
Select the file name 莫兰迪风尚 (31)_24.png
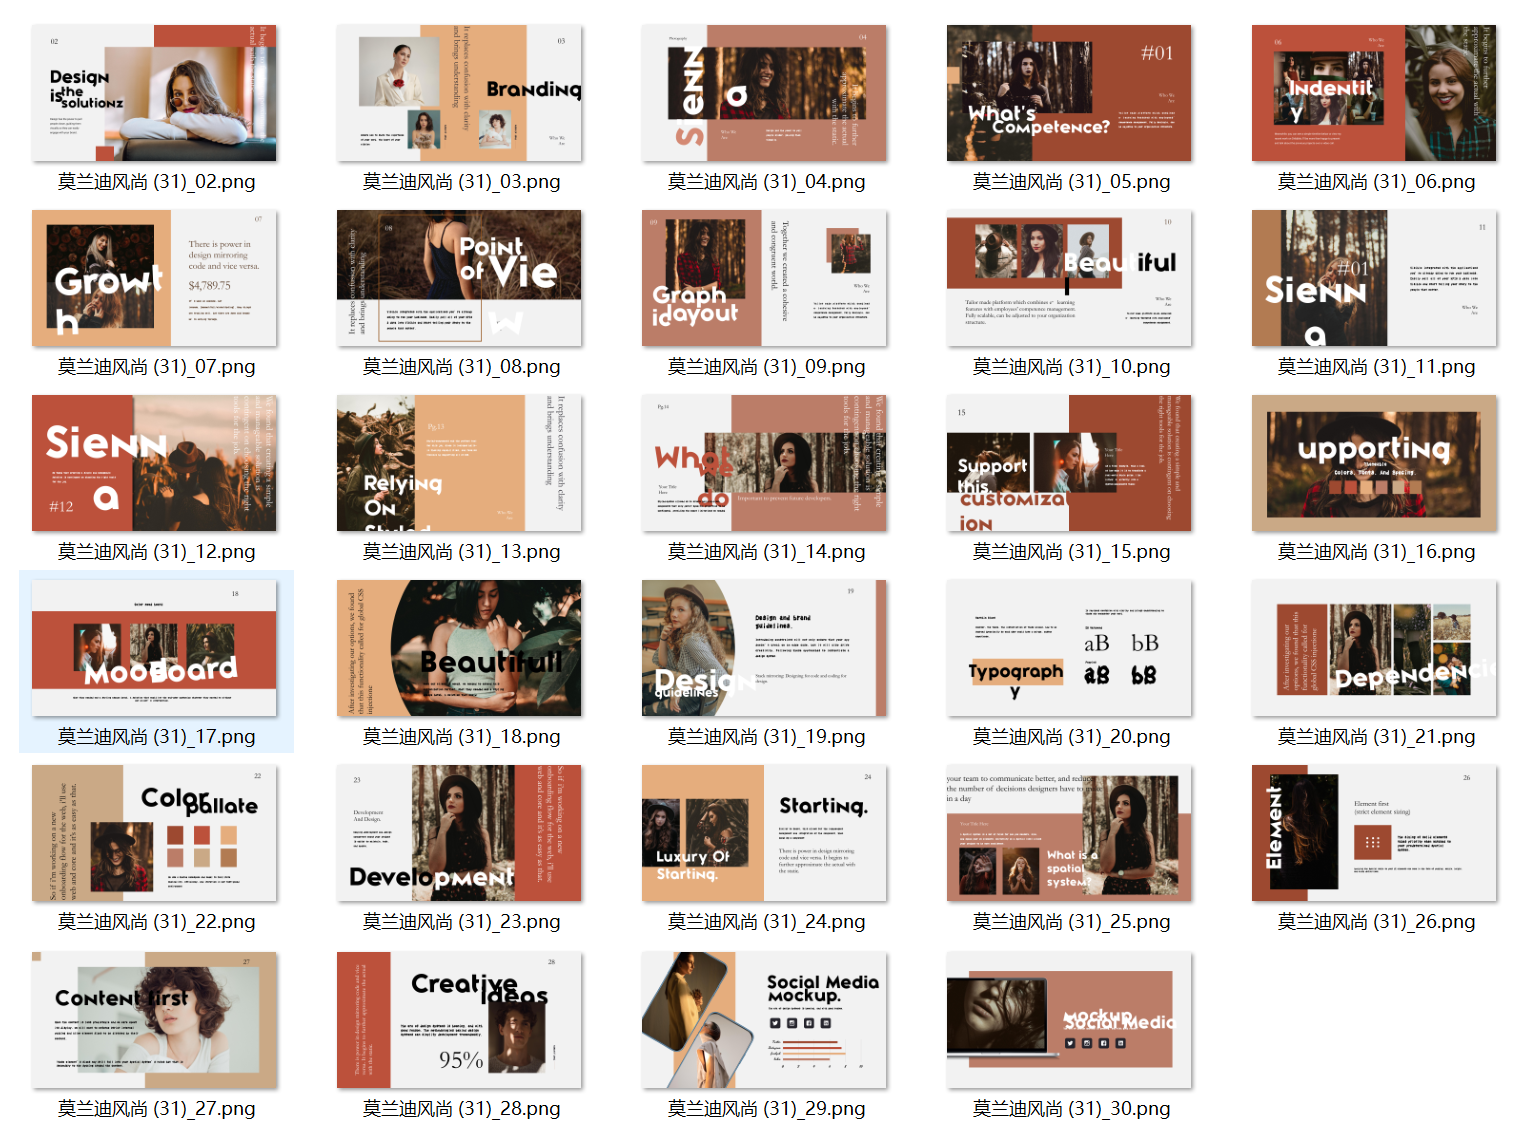point(766,921)
